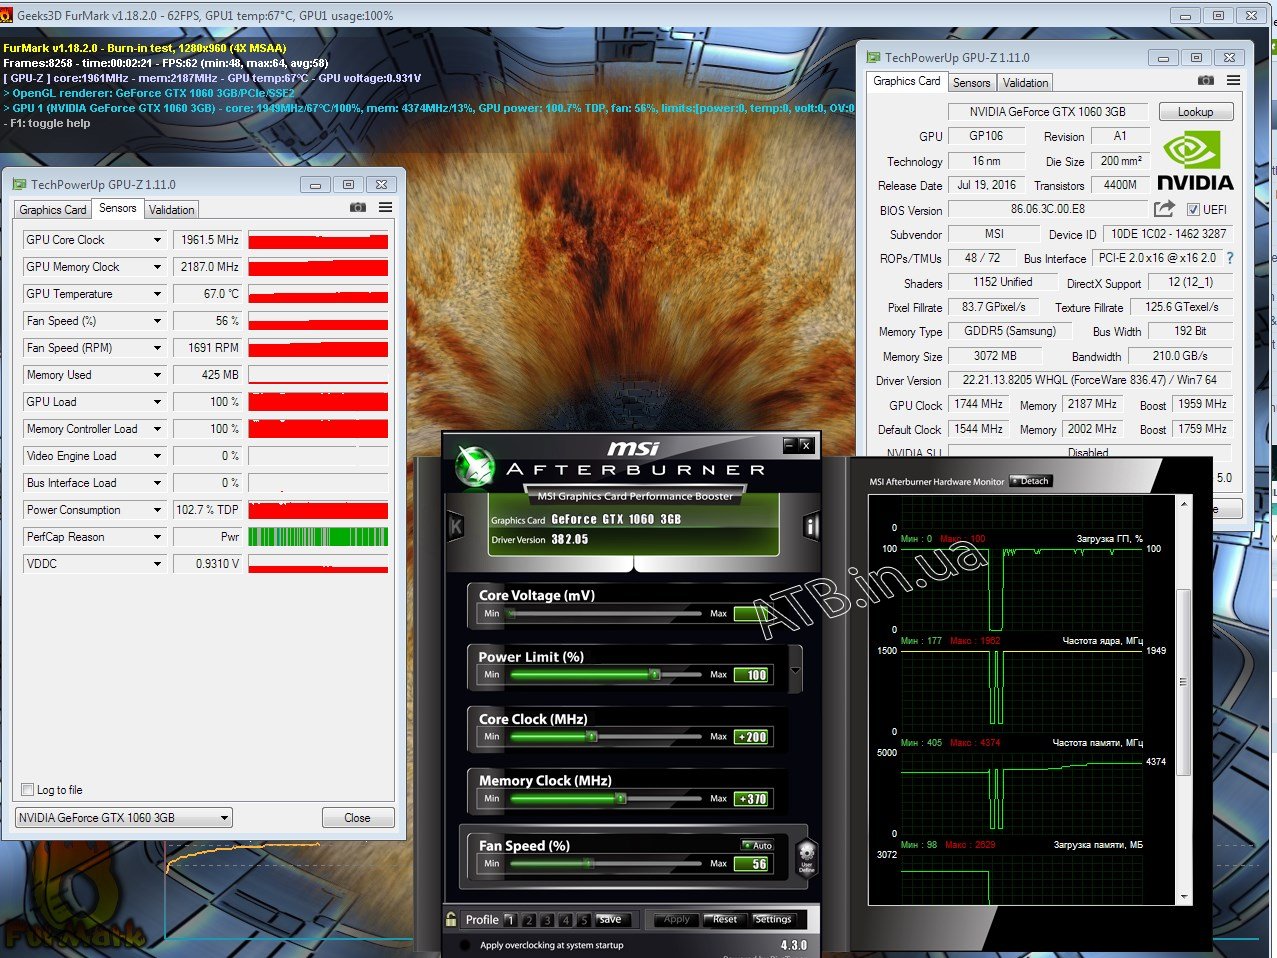The width and height of the screenshot is (1277, 958).
Task: Click the Afterburner info 'i' side button
Action: pos(812,526)
